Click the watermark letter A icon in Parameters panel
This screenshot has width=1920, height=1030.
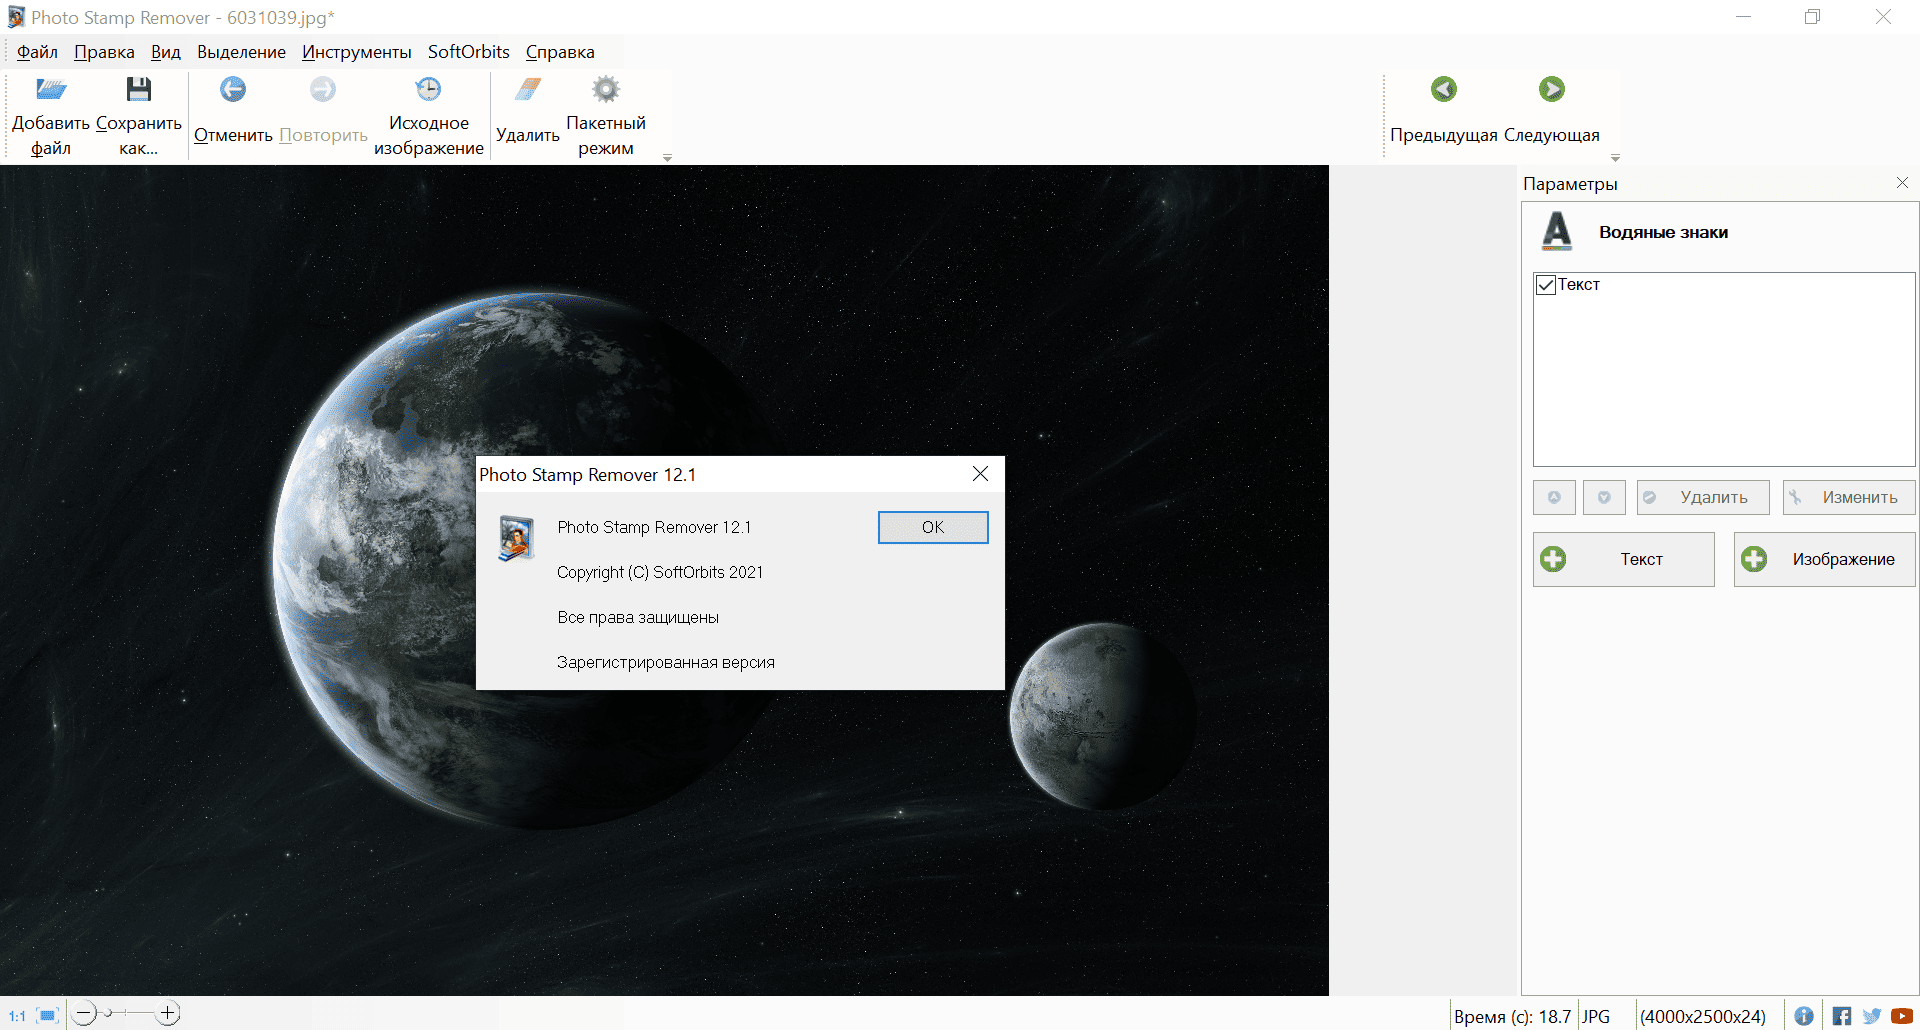(1557, 231)
